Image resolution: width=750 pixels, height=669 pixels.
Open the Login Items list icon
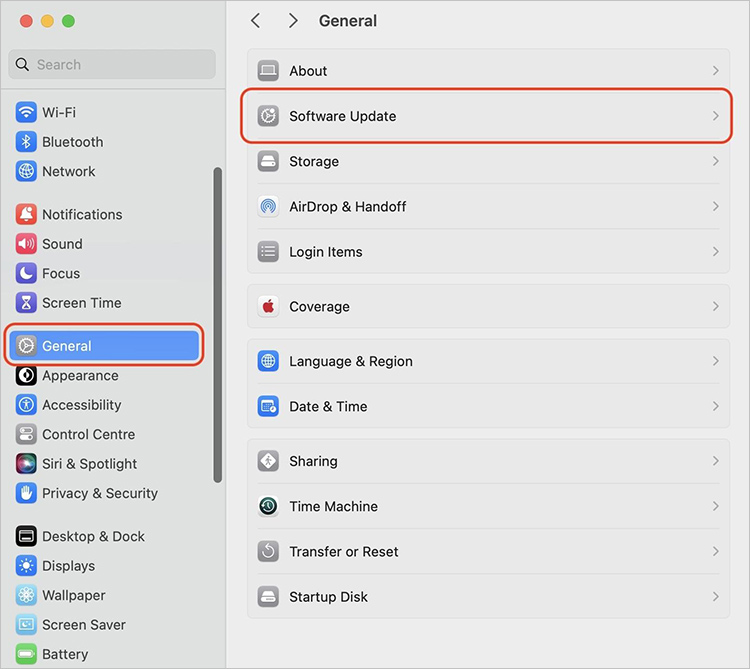click(x=268, y=252)
